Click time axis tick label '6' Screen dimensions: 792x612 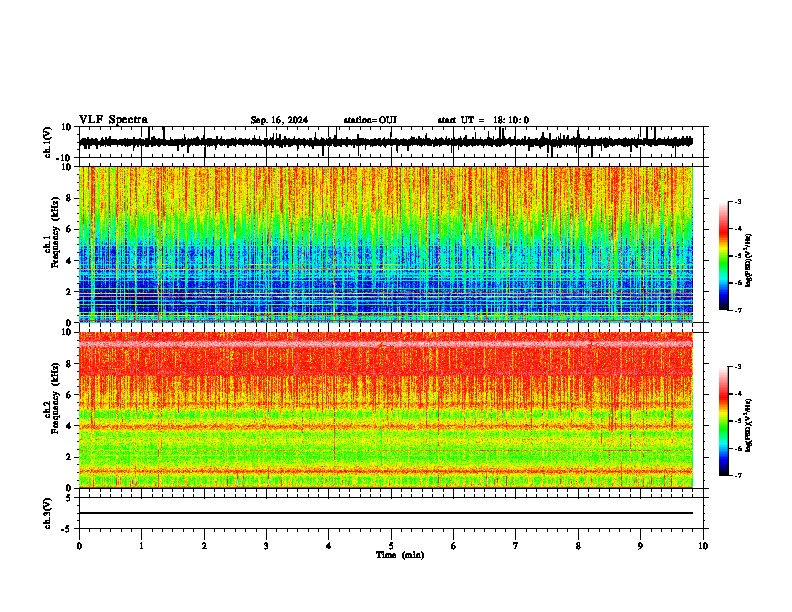click(x=454, y=546)
